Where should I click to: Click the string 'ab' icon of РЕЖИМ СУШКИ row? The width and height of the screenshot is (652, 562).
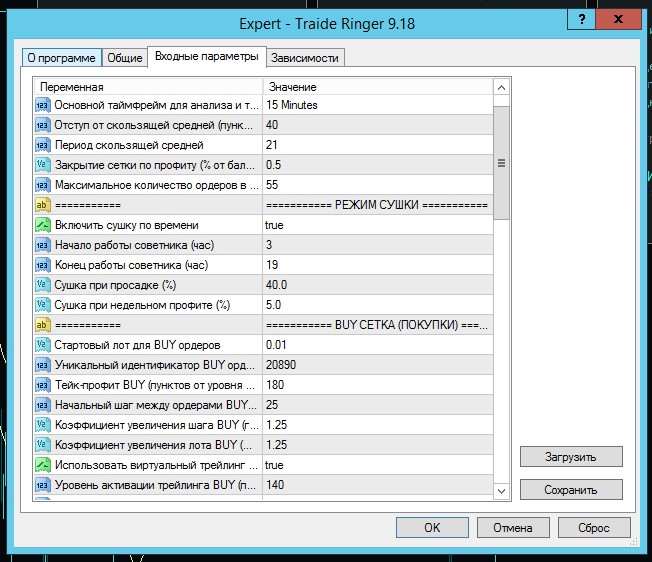[x=42, y=205]
